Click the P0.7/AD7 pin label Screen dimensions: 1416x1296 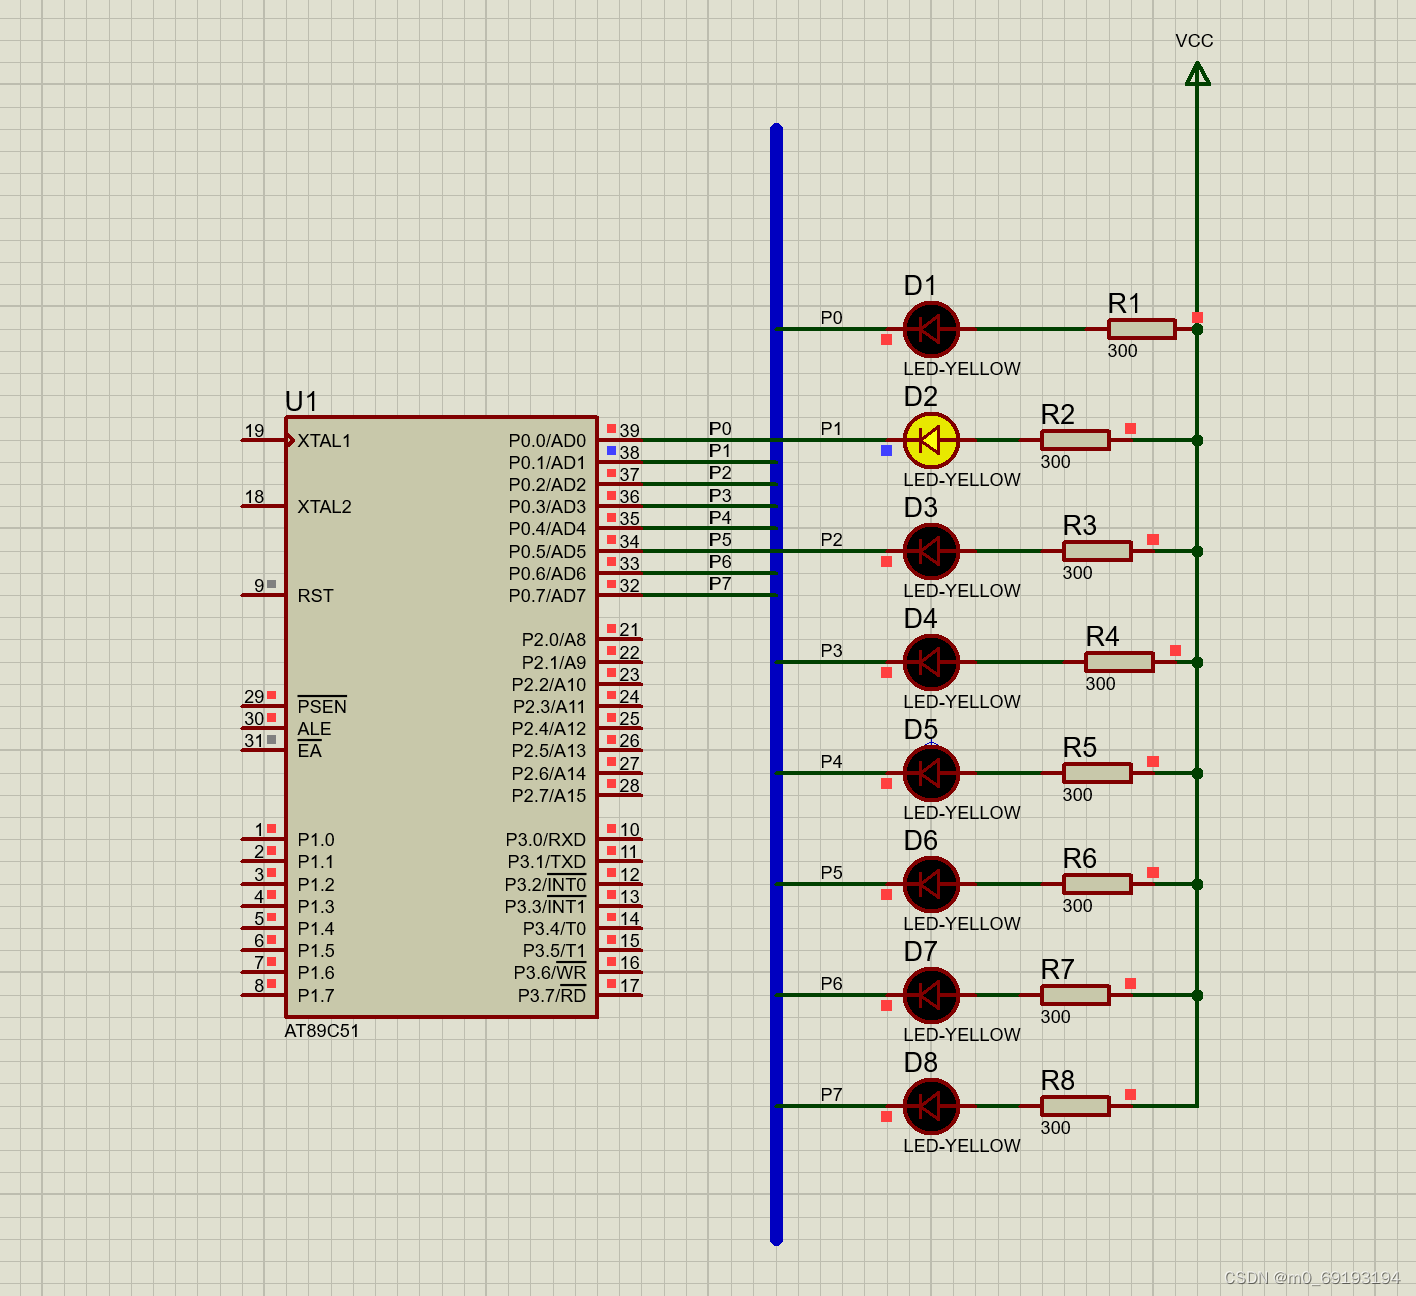point(547,596)
